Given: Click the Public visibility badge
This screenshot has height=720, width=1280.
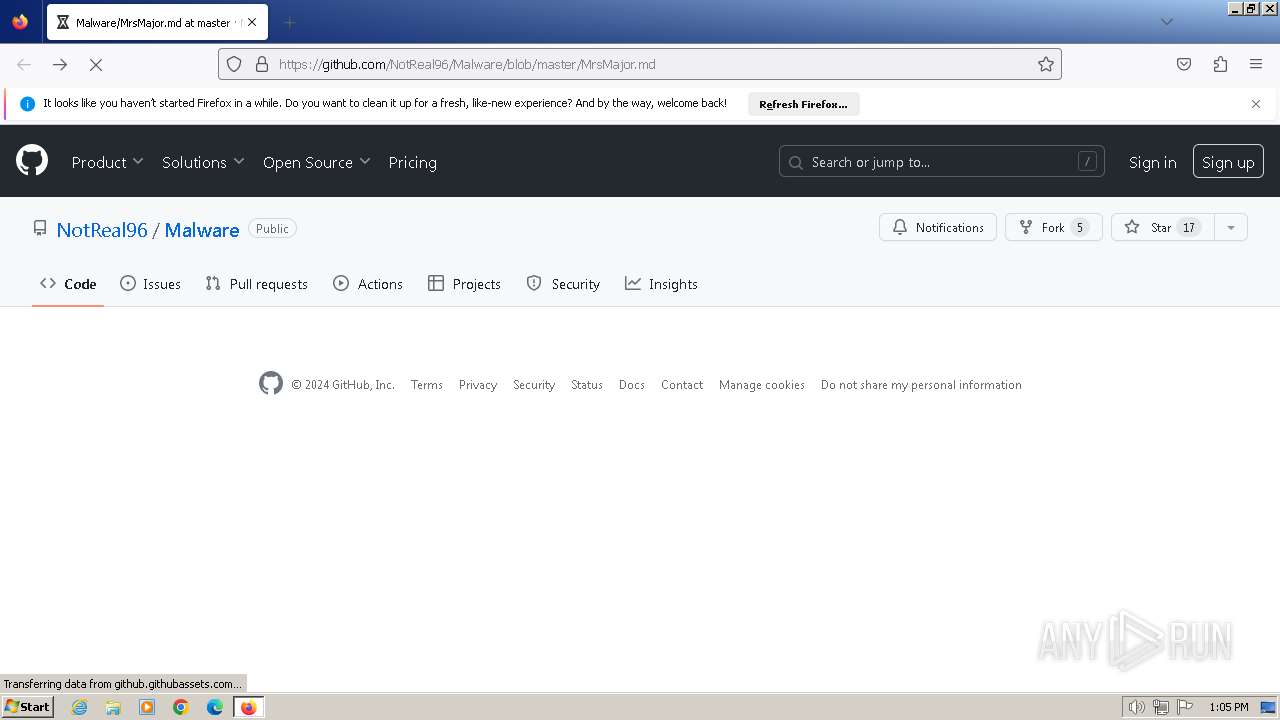Looking at the screenshot, I should (x=272, y=229).
